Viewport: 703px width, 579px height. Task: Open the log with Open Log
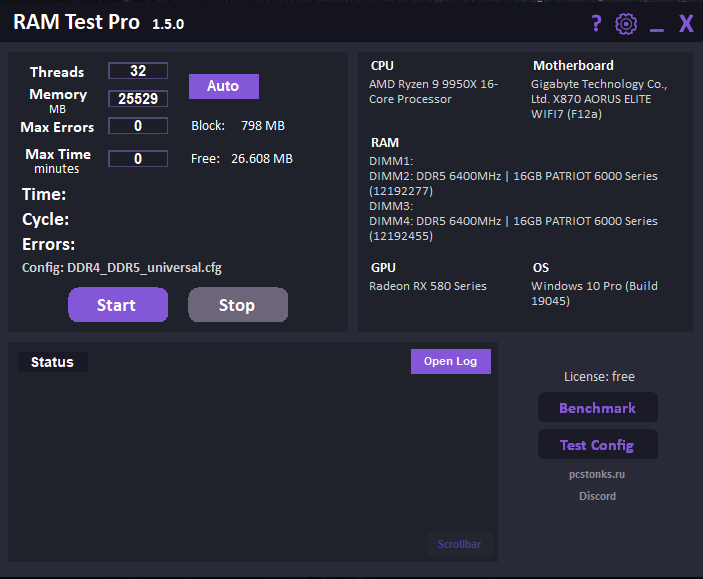451,361
